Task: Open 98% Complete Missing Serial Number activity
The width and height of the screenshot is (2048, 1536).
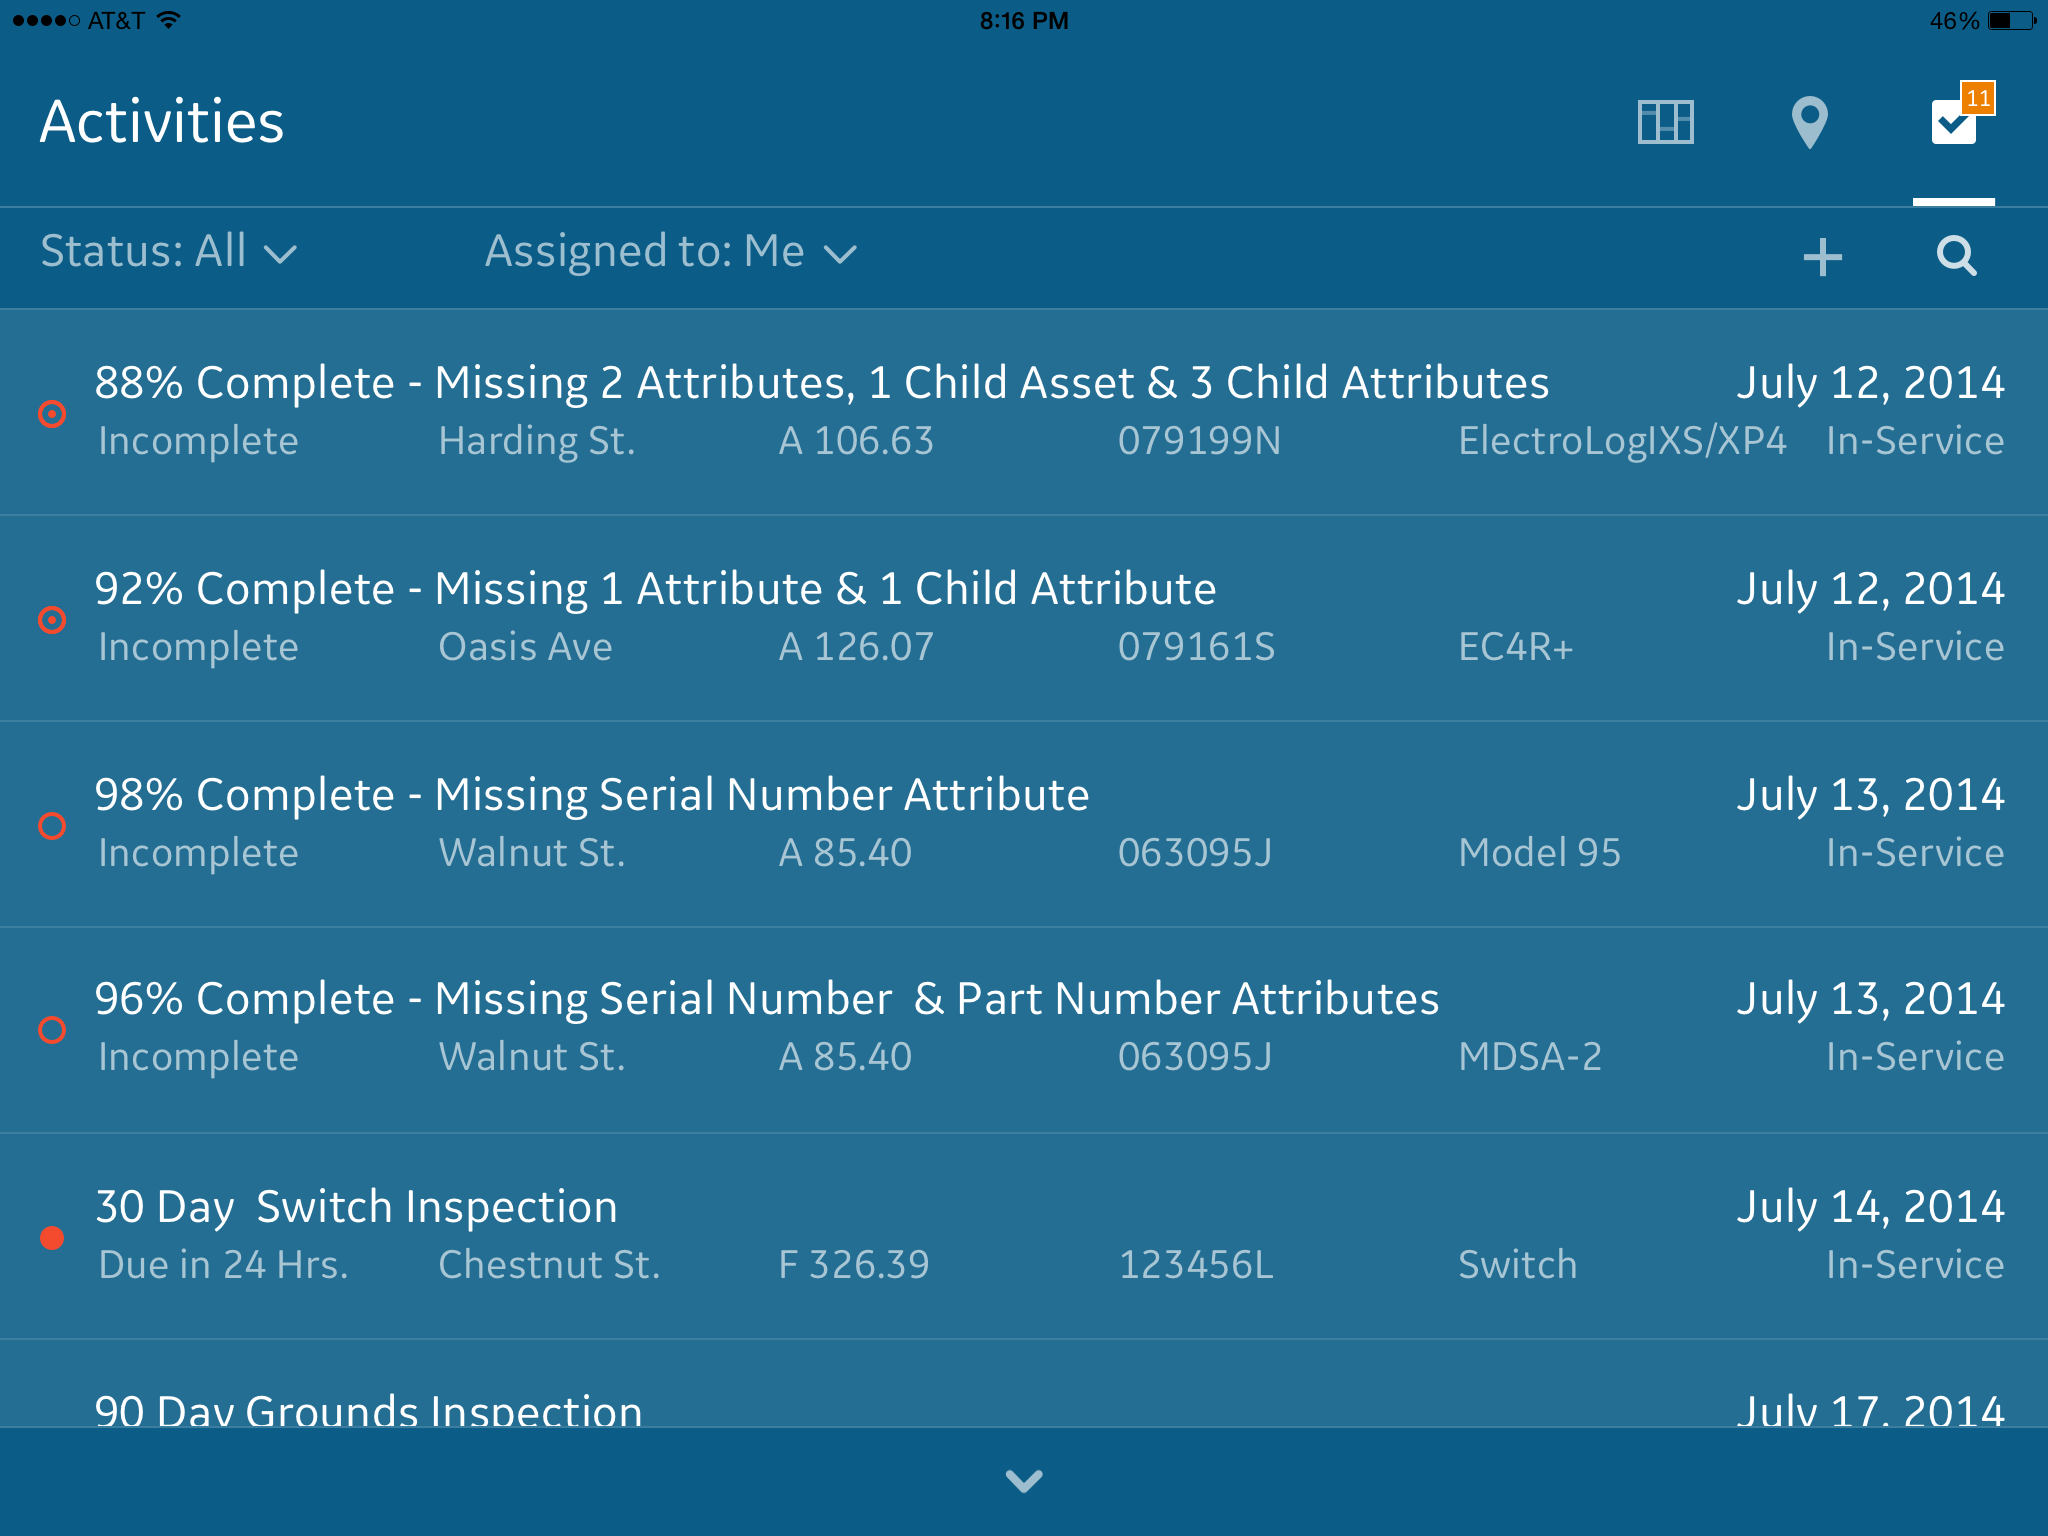Action: (x=1024, y=824)
